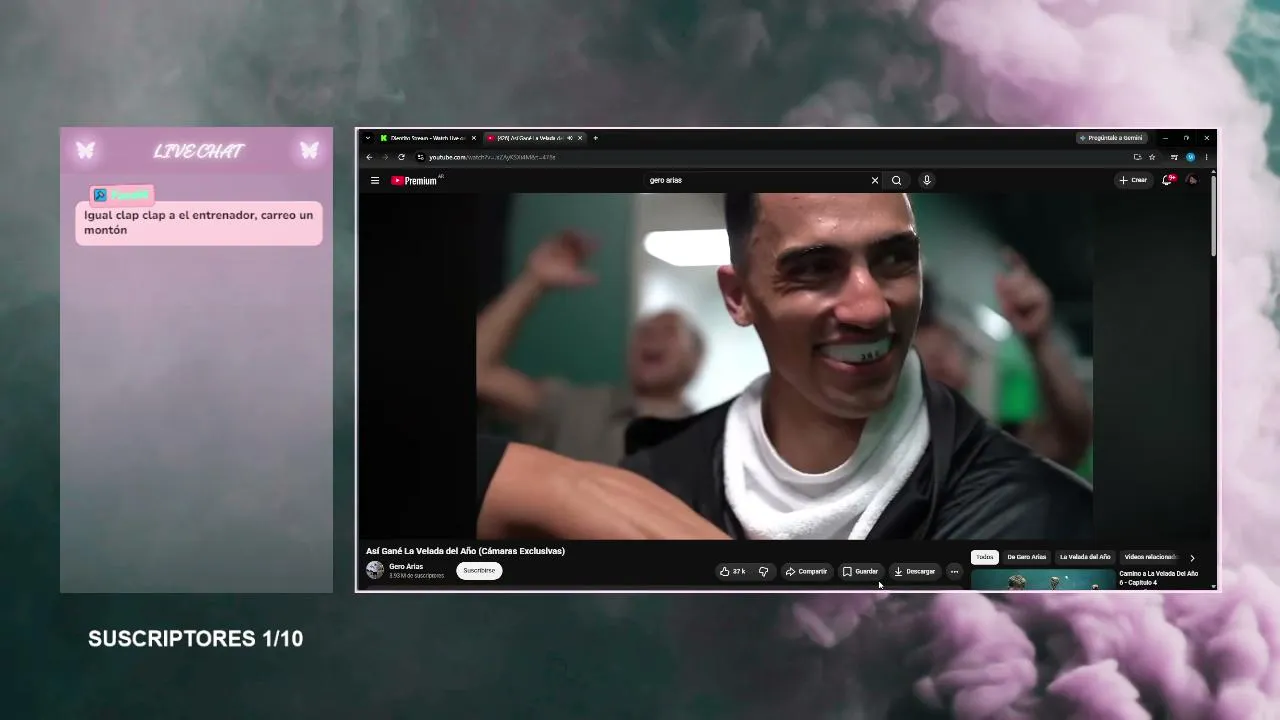The width and height of the screenshot is (1280, 720).
Task: Select the 'De Gero Arias' filter chip
Action: pyautogui.click(x=1026, y=557)
